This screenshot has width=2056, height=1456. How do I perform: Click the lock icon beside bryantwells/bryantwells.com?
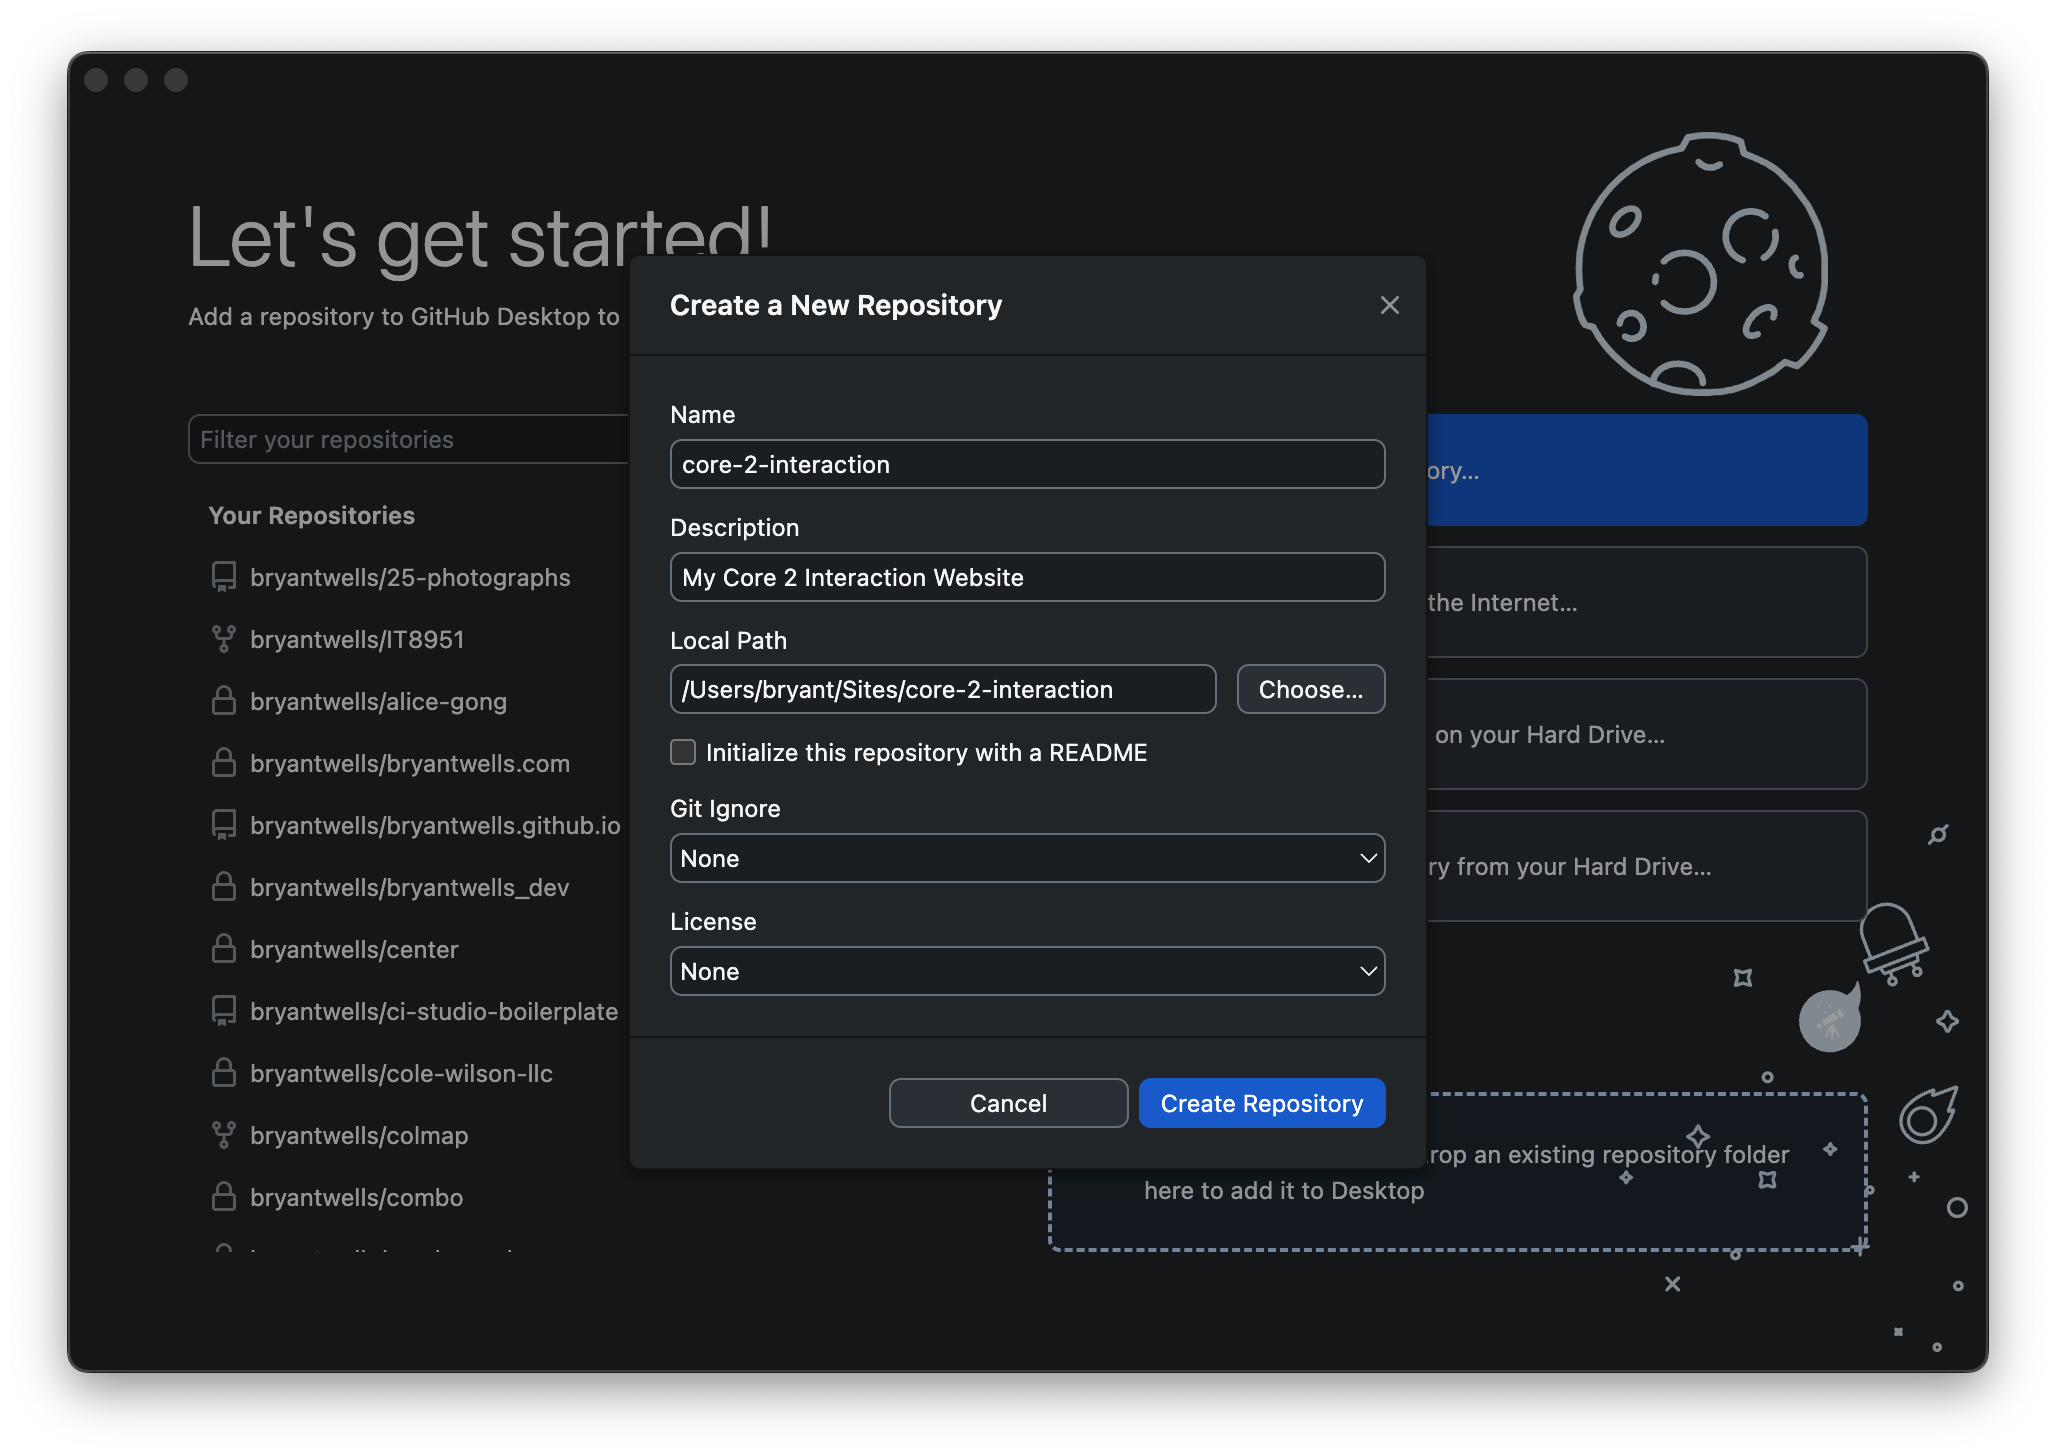click(224, 763)
